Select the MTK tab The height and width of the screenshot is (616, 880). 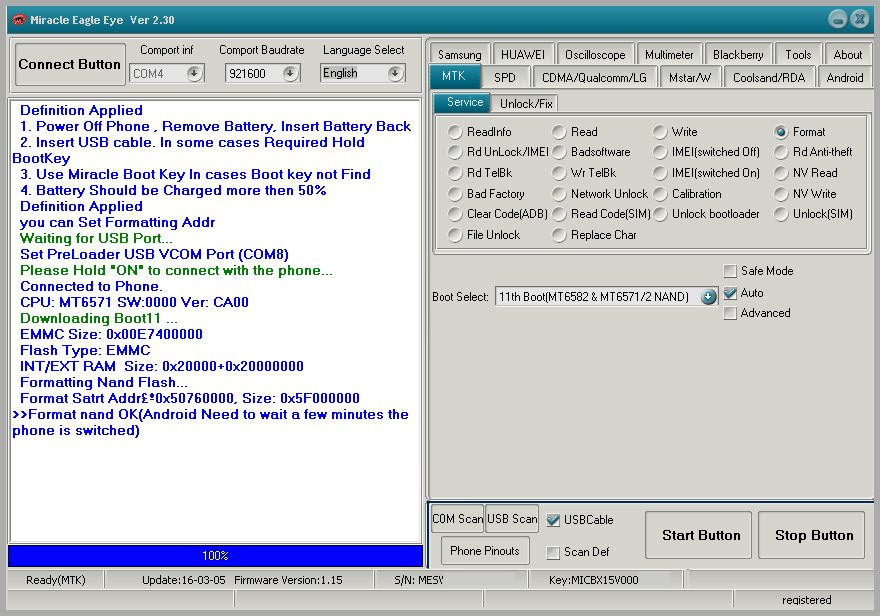pos(453,76)
